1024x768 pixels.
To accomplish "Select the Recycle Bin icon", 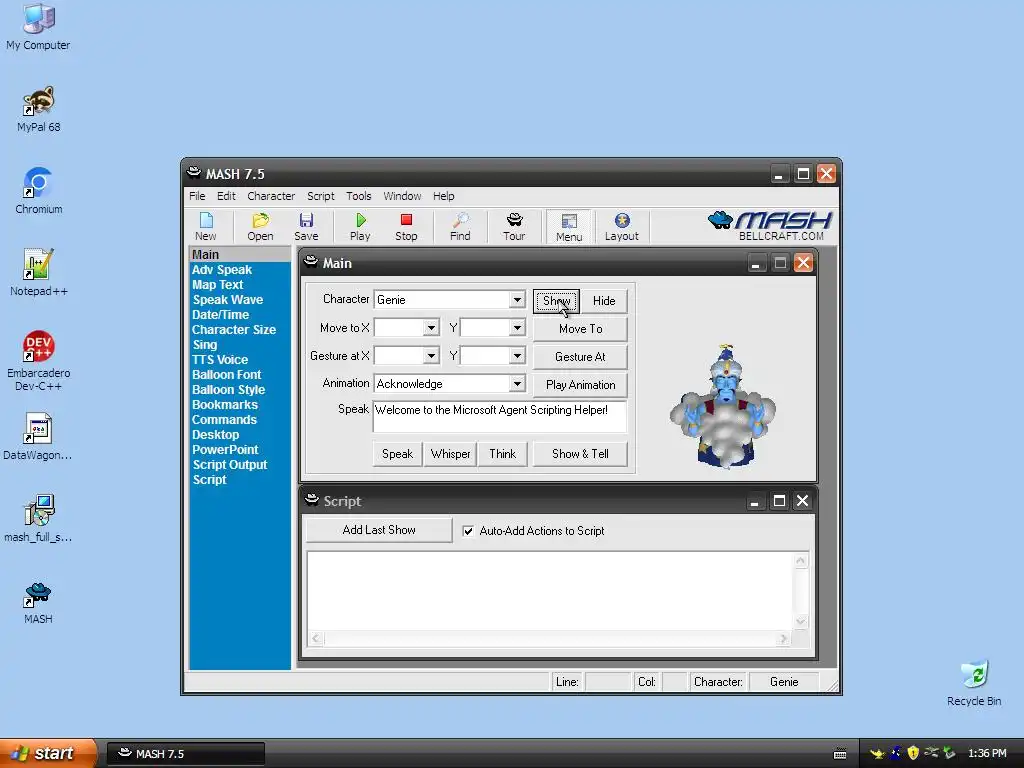I will 974,683.
